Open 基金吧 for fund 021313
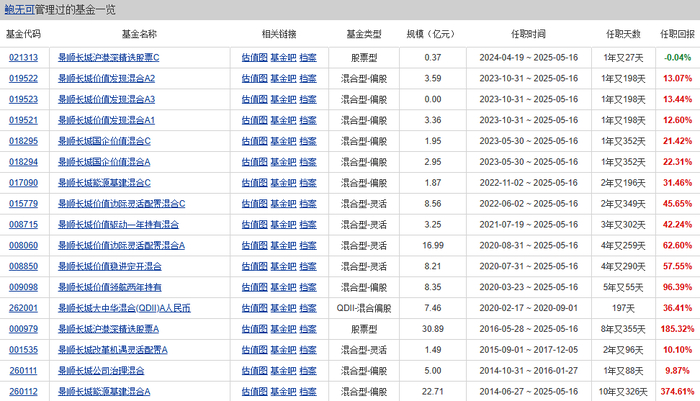The height and width of the screenshot is (401, 700). (283, 58)
